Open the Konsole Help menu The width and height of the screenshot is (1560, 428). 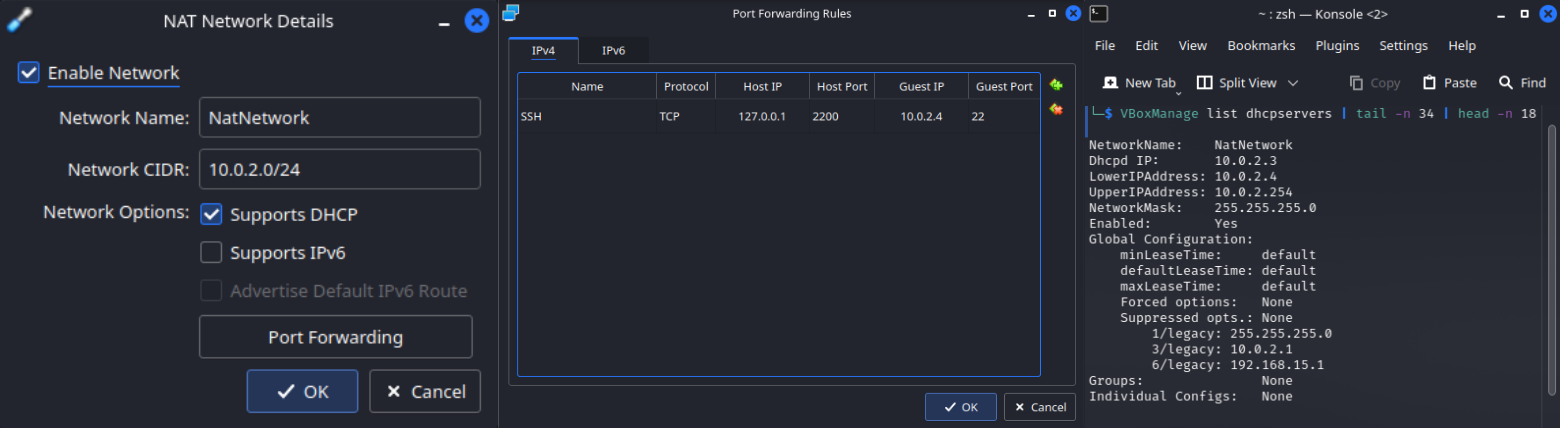click(1462, 46)
